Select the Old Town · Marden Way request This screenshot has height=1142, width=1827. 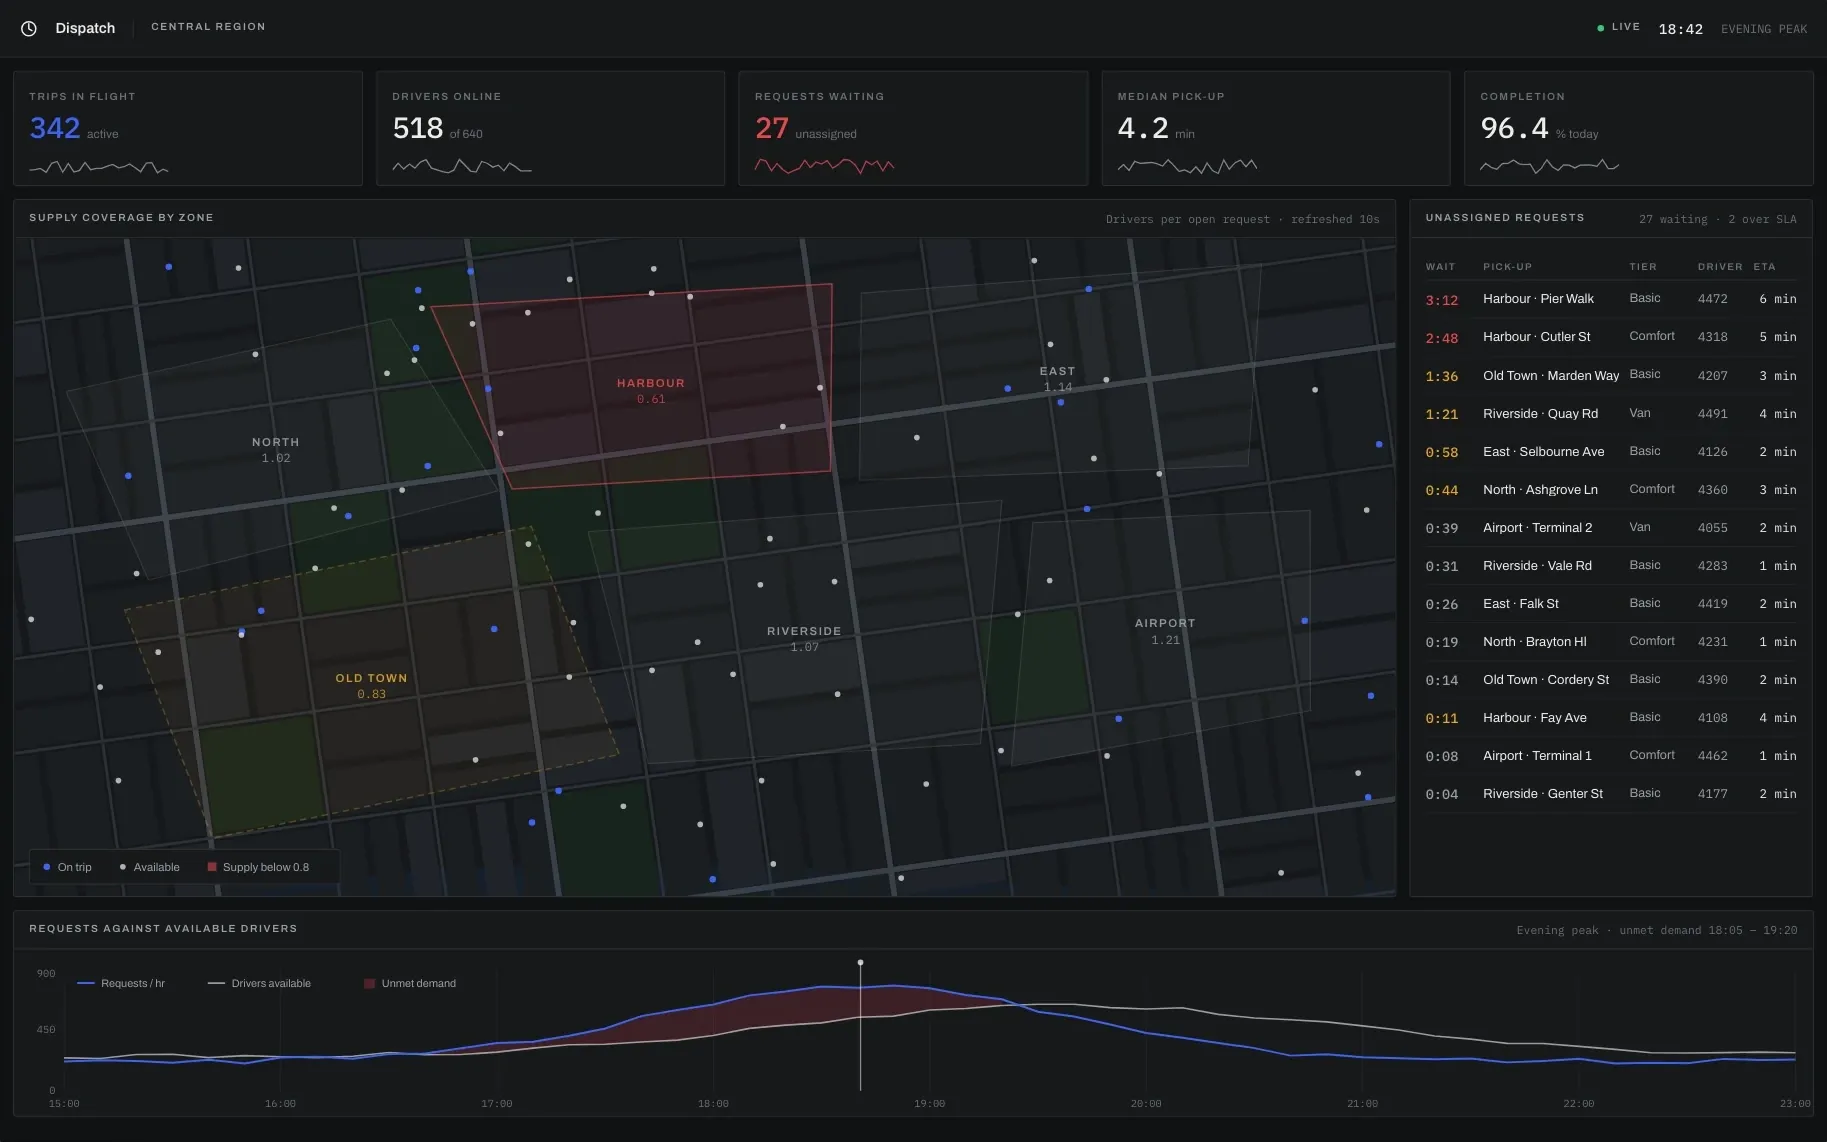(x=1611, y=375)
